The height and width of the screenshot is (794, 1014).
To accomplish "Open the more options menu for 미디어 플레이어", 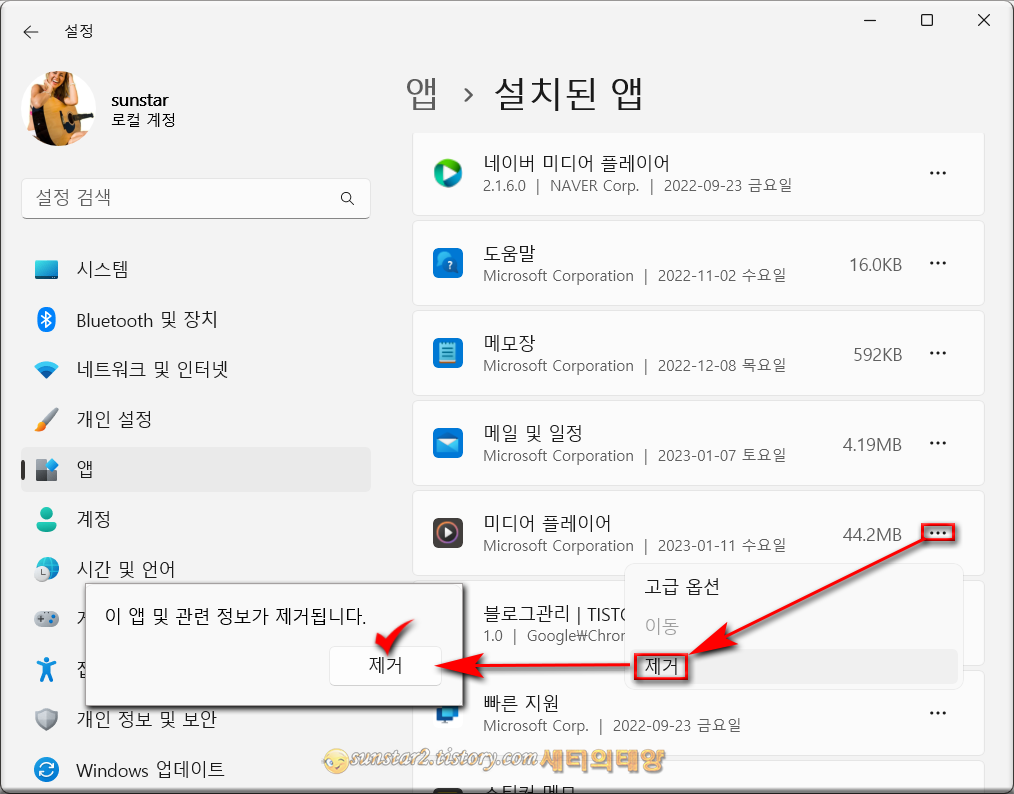I will pyautogui.click(x=938, y=533).
